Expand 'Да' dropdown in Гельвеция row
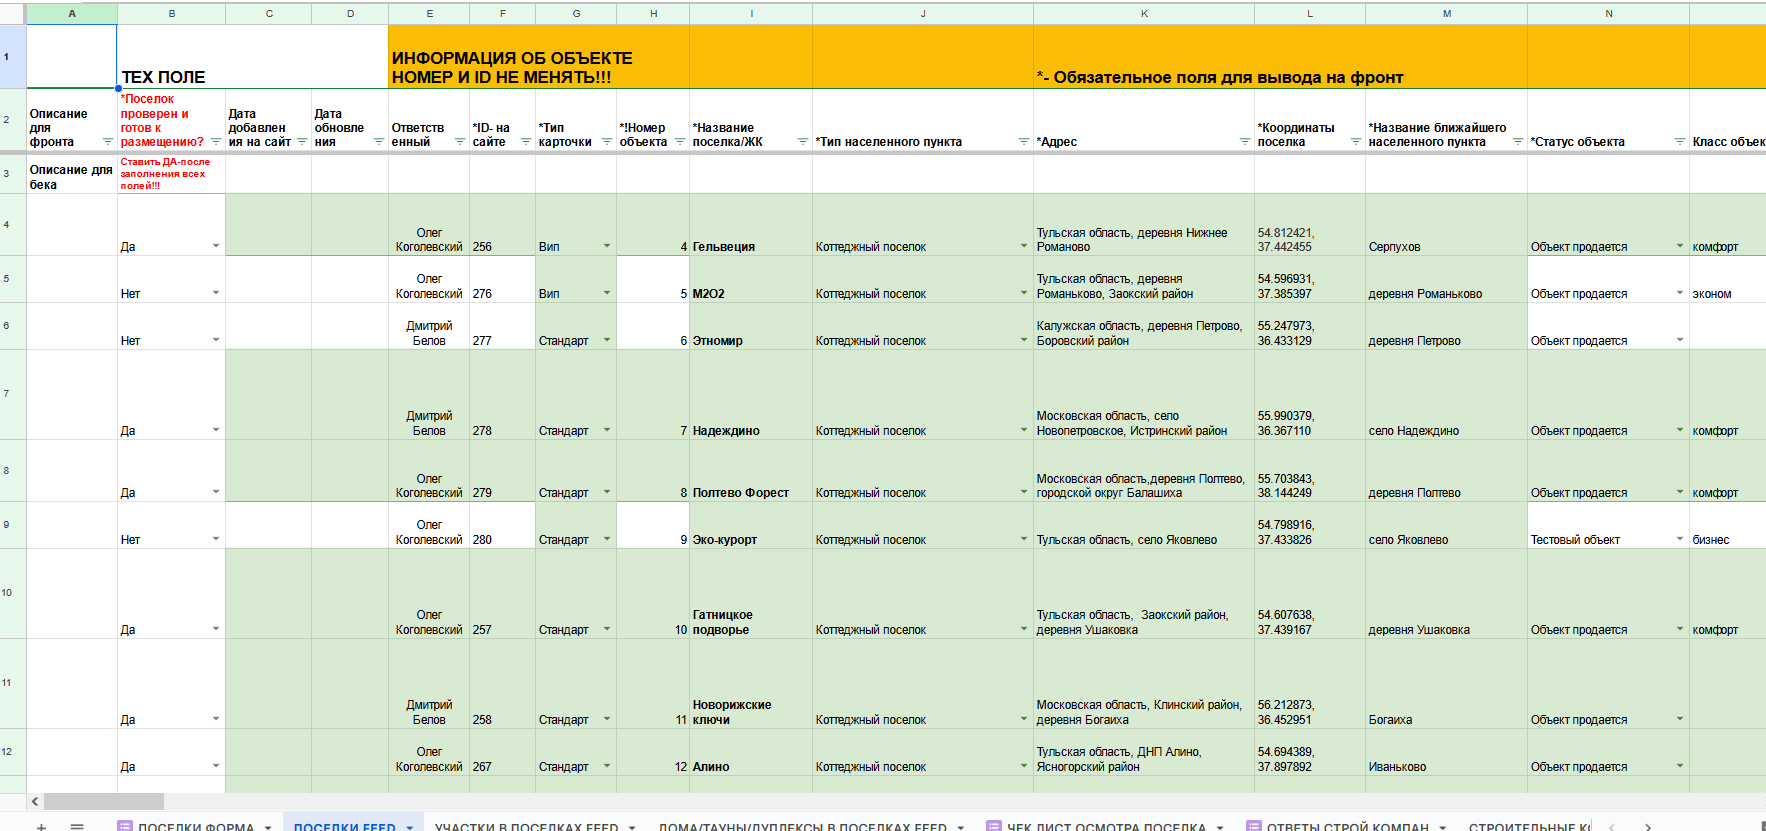Screen dimensions: 1766x831 coord(216,246)
